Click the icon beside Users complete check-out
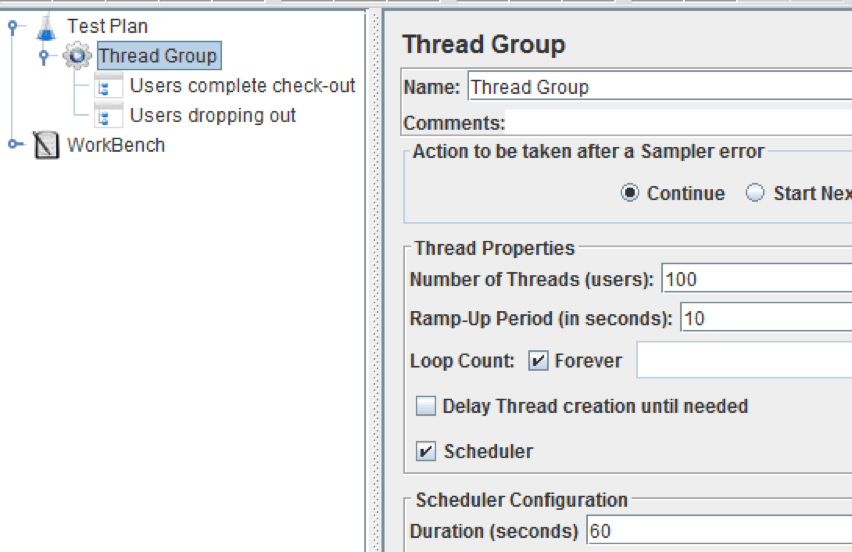This screenshot has height=552, width=852. pos(109,85)
